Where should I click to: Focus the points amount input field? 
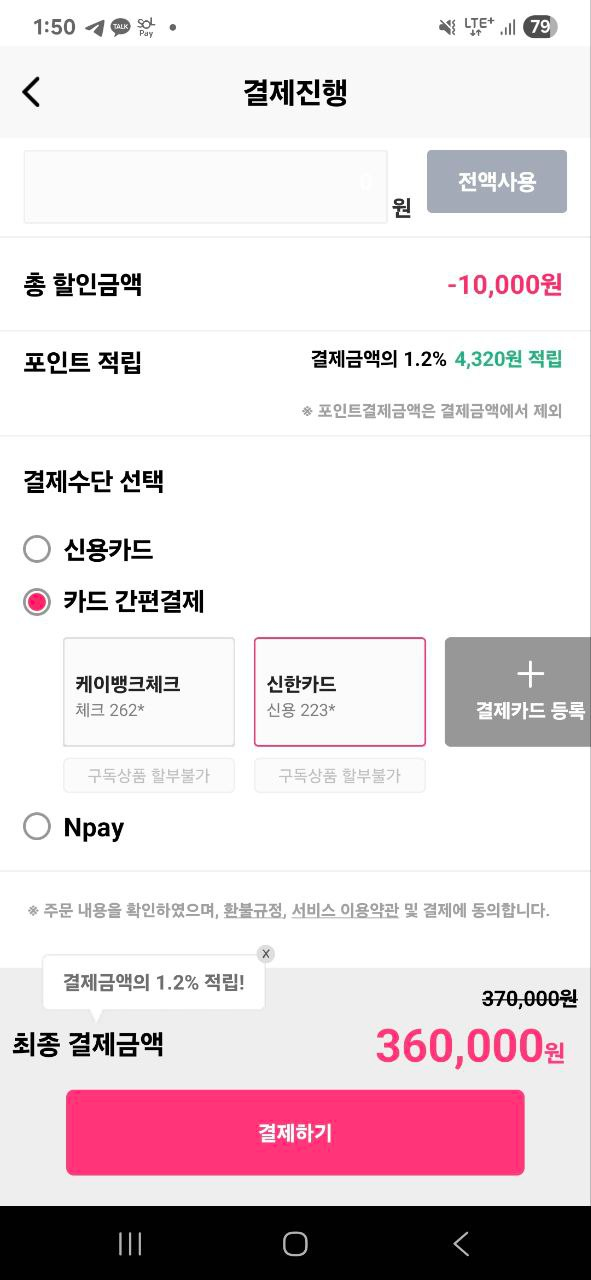205,186
